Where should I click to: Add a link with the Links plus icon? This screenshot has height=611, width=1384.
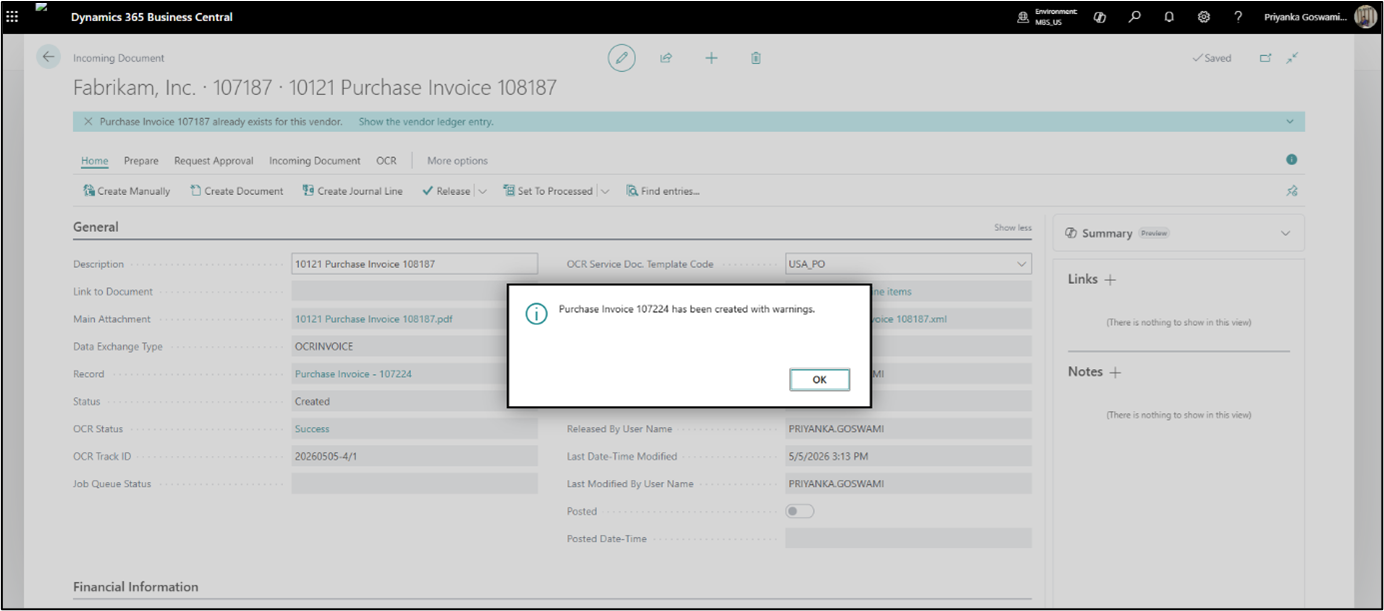(x=1110, y=280)
